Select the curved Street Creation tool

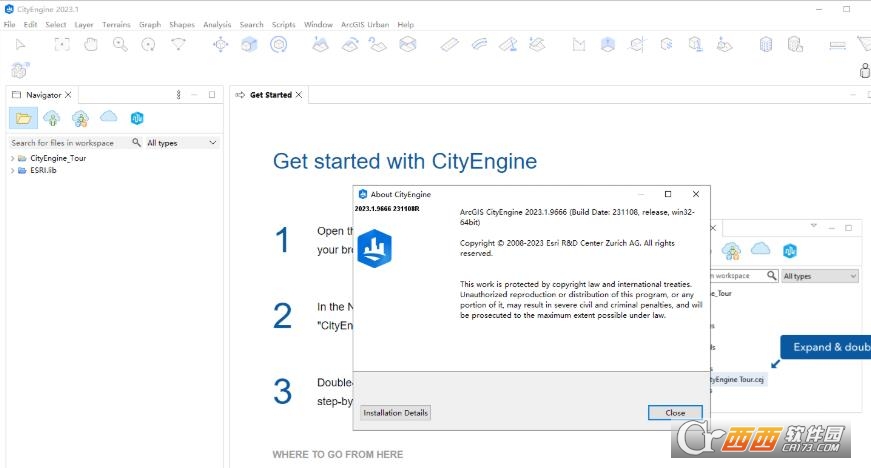pos(479,44)
